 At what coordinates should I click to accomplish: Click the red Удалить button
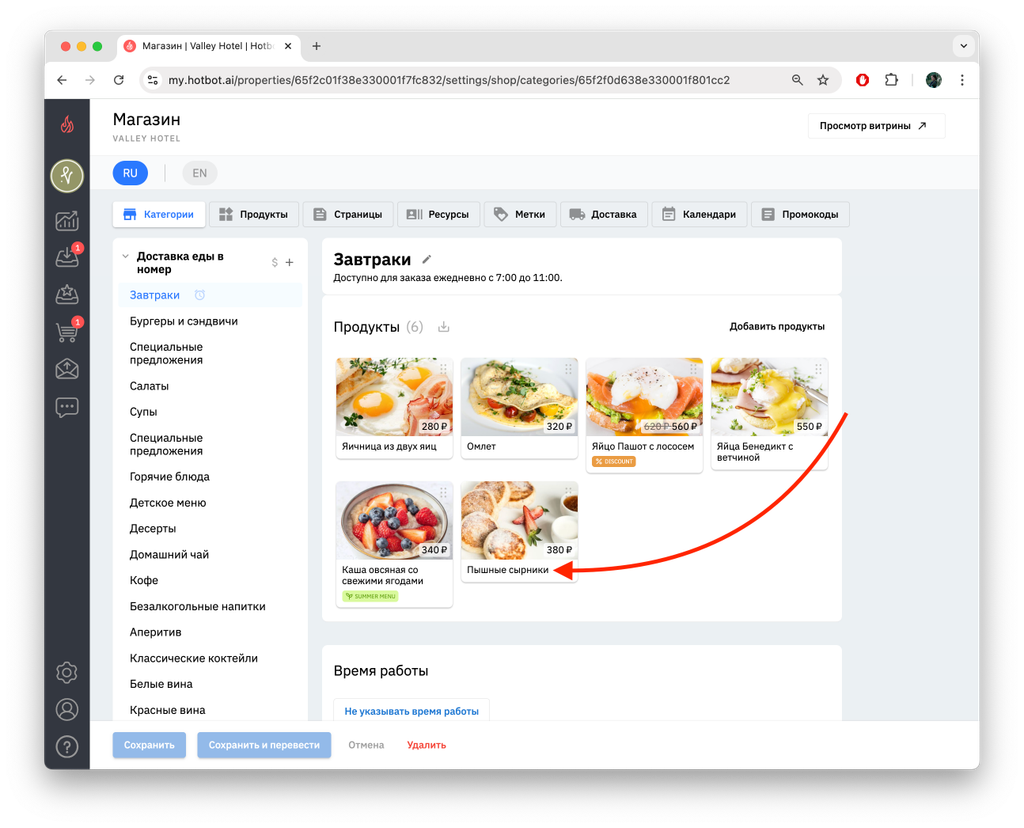[x=426, y=745]
